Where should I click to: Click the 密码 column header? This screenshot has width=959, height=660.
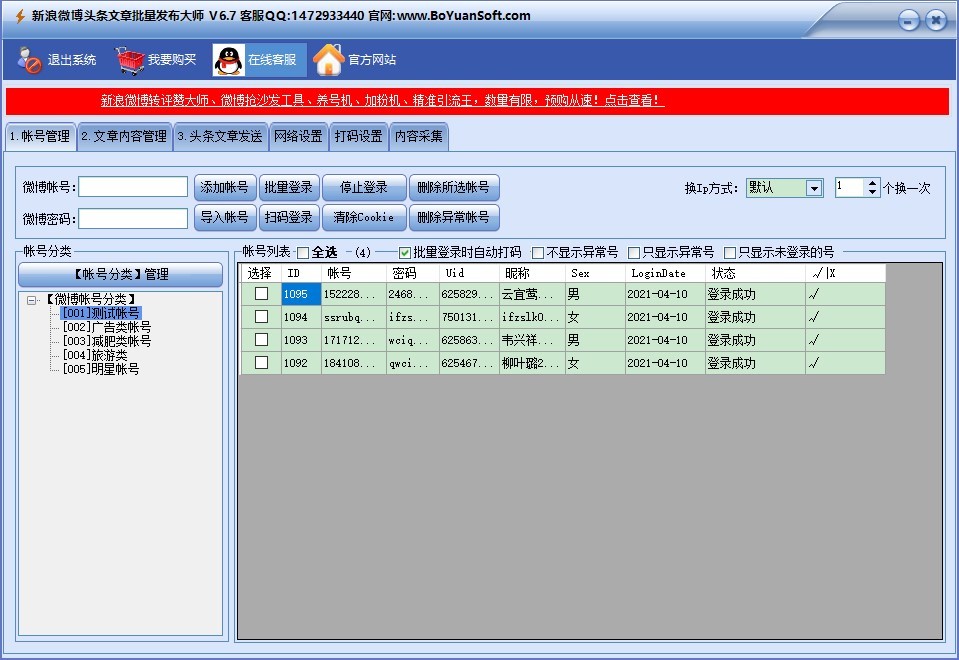(412, 273)
